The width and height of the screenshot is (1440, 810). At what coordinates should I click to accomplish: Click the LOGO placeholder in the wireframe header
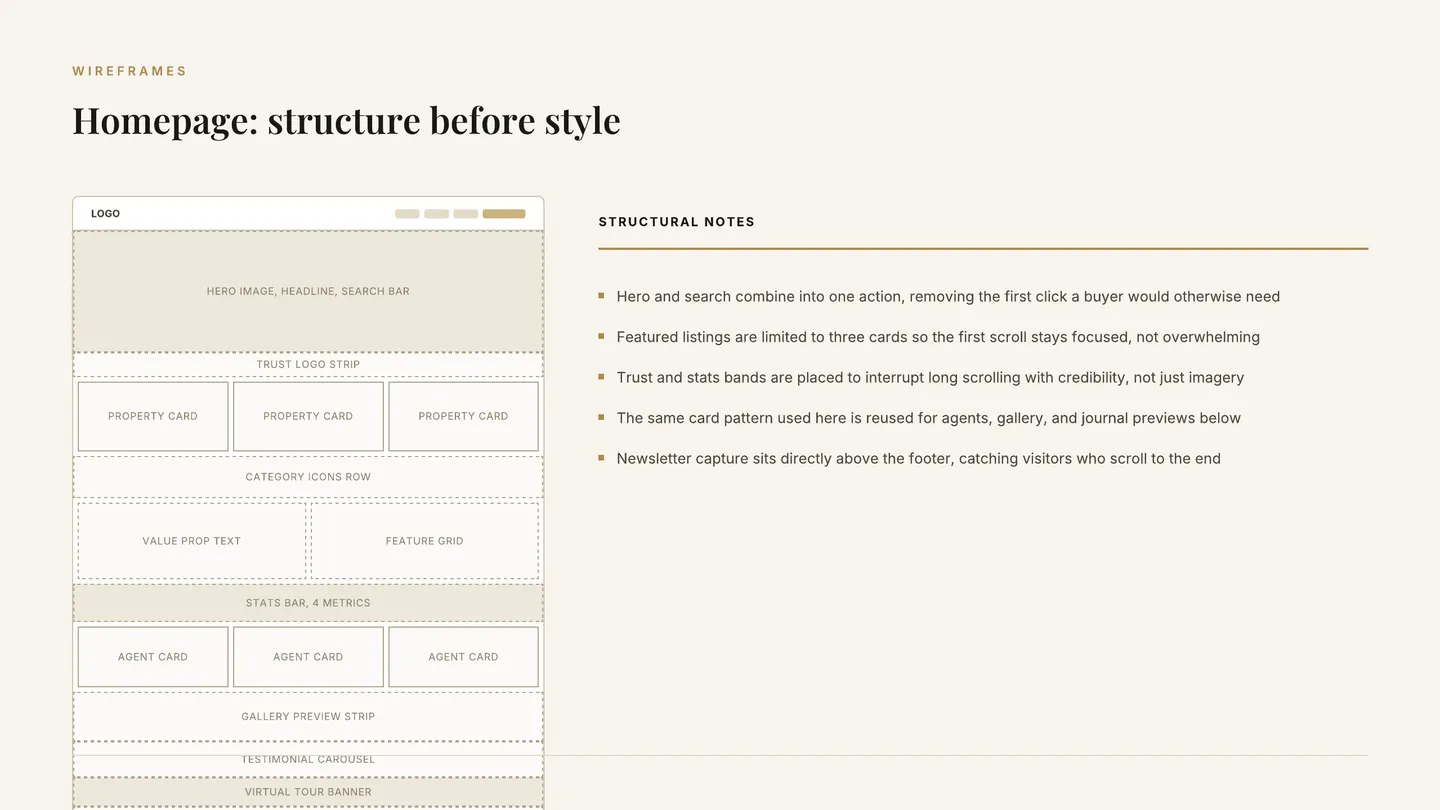point(105,214)
